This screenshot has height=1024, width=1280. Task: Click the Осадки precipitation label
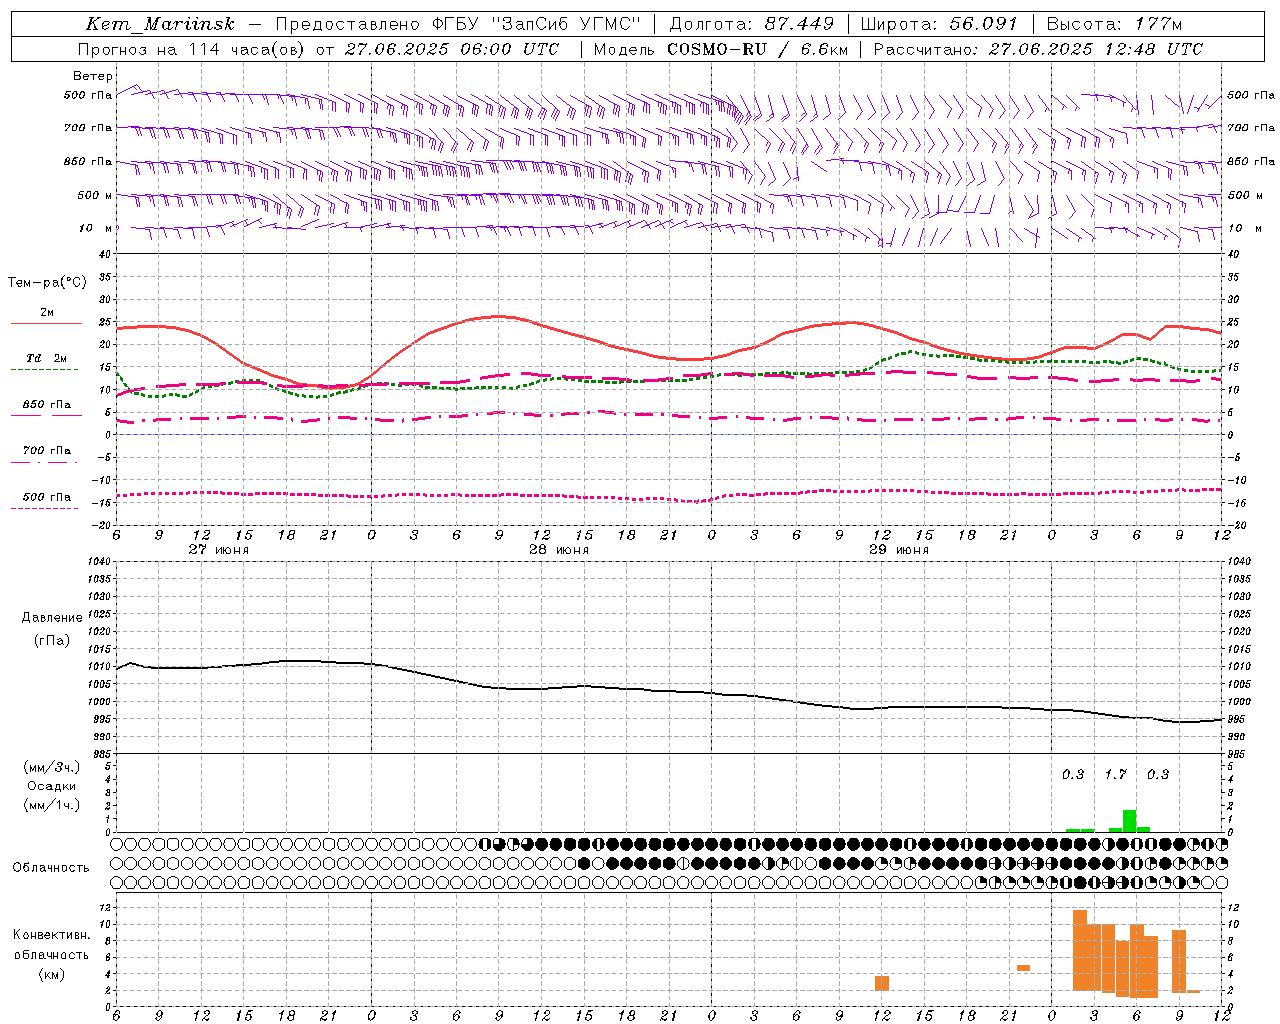[x=52, y=786]
